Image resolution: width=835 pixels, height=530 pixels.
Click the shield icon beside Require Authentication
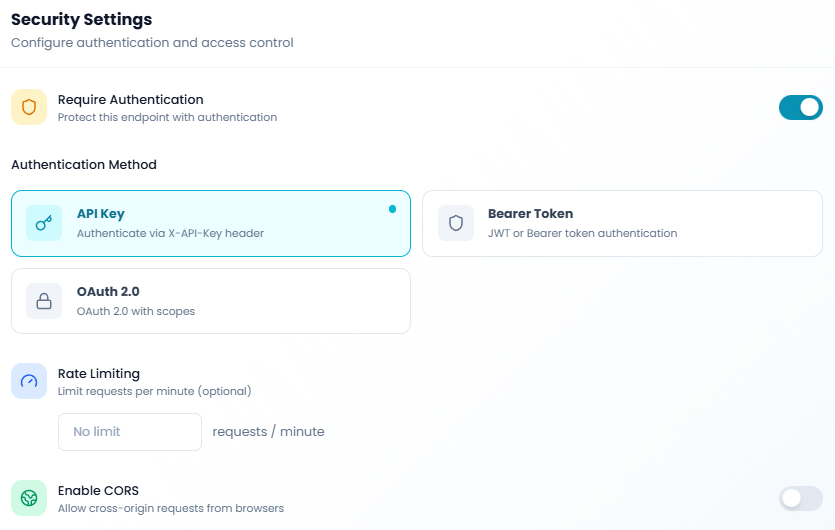[x=29, y=108]
